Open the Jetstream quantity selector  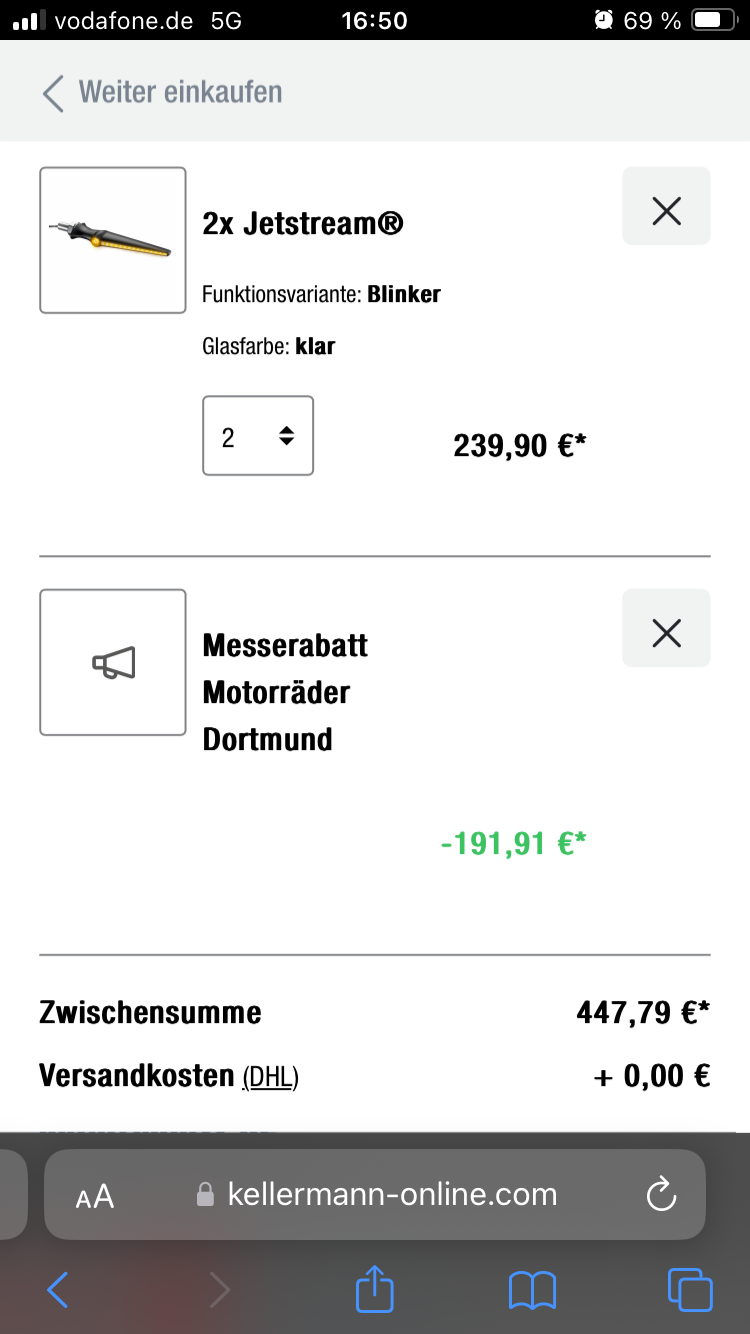[258, 436]
